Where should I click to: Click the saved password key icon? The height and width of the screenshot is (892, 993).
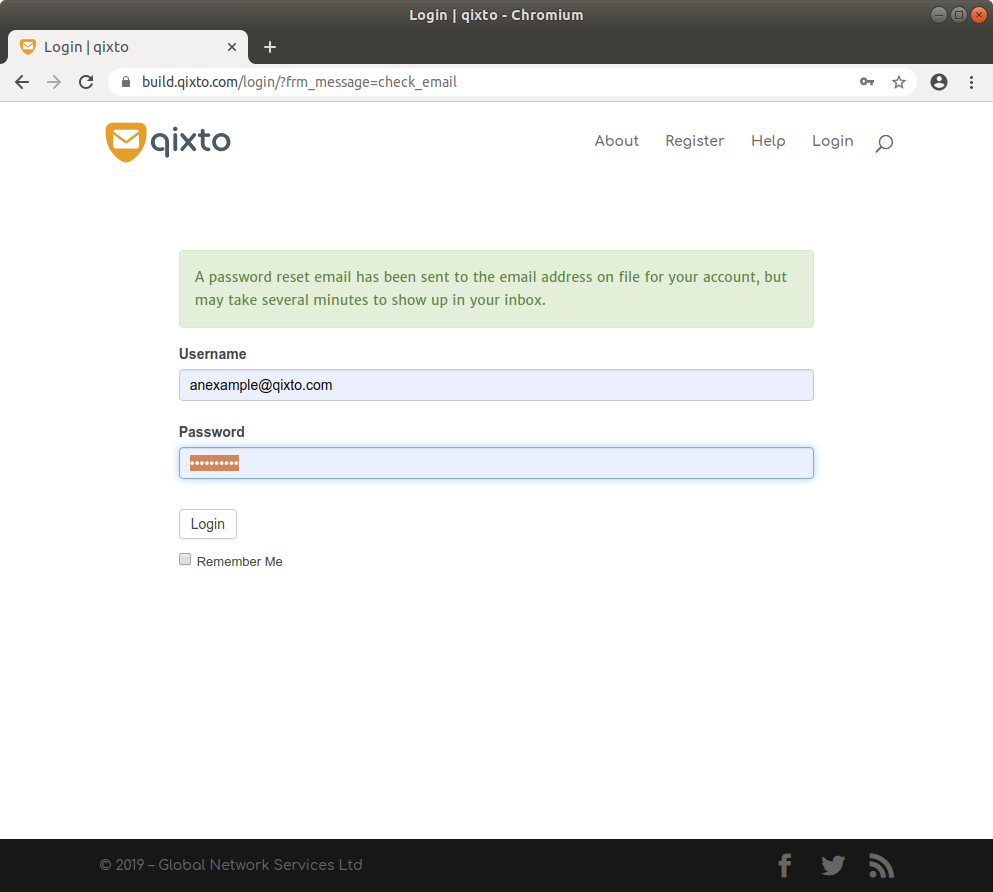(x=867, y=82)
